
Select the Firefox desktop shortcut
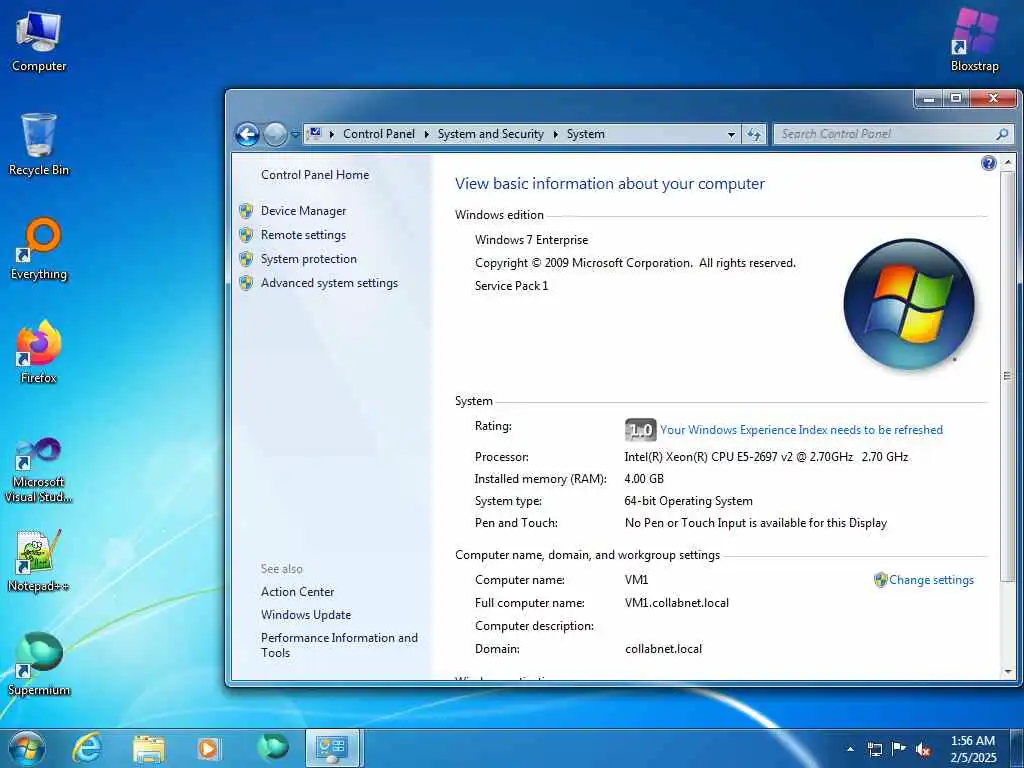point(39,353)
